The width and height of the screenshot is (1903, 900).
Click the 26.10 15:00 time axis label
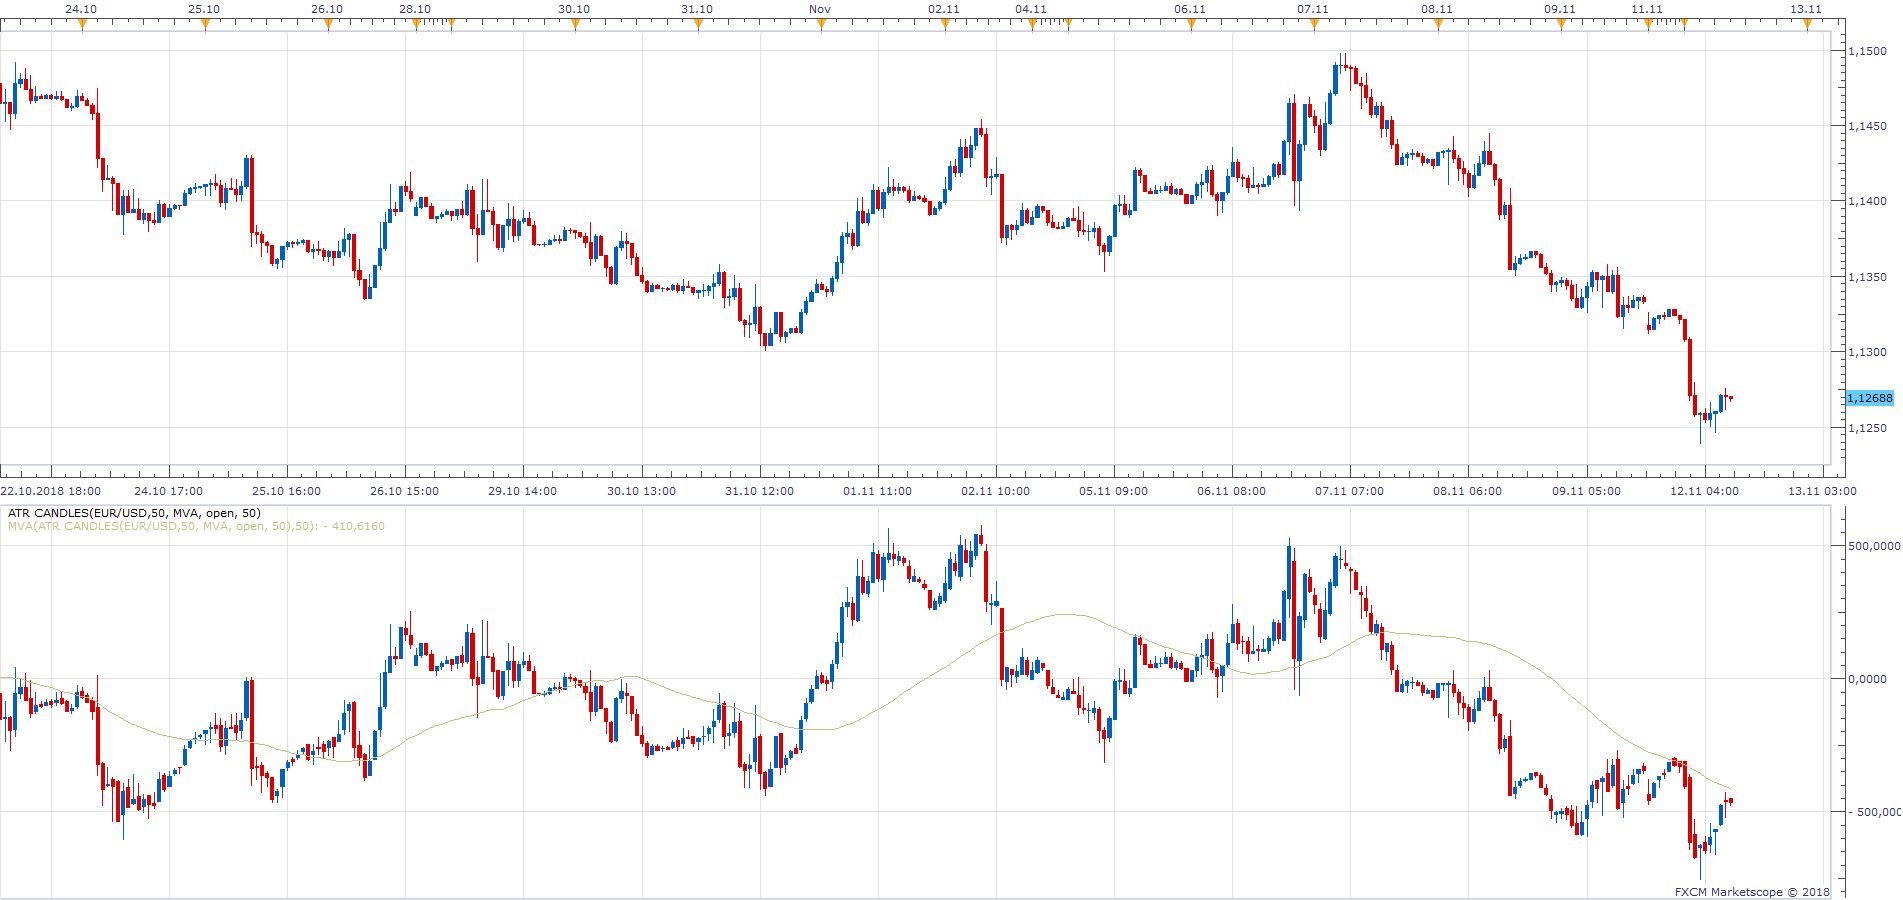pyautogui.click(x=405, y=491)
